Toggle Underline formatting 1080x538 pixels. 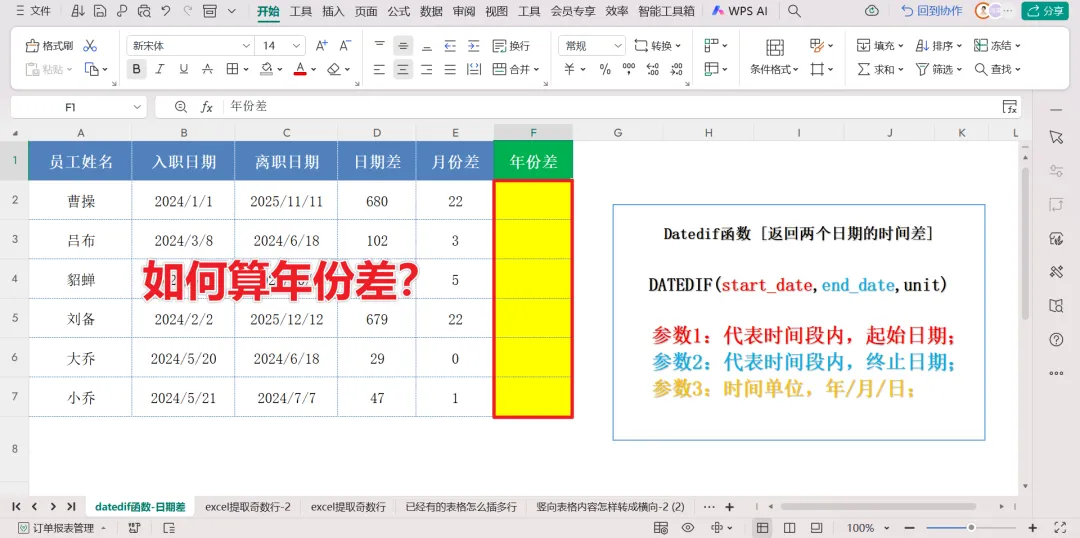[x=183, y=69]
